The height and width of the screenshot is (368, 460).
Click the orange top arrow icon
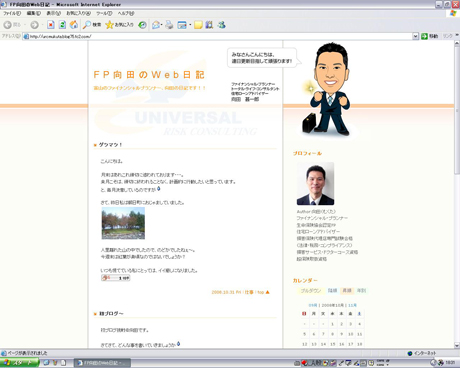pyautogui.click(x=267, y=292)
